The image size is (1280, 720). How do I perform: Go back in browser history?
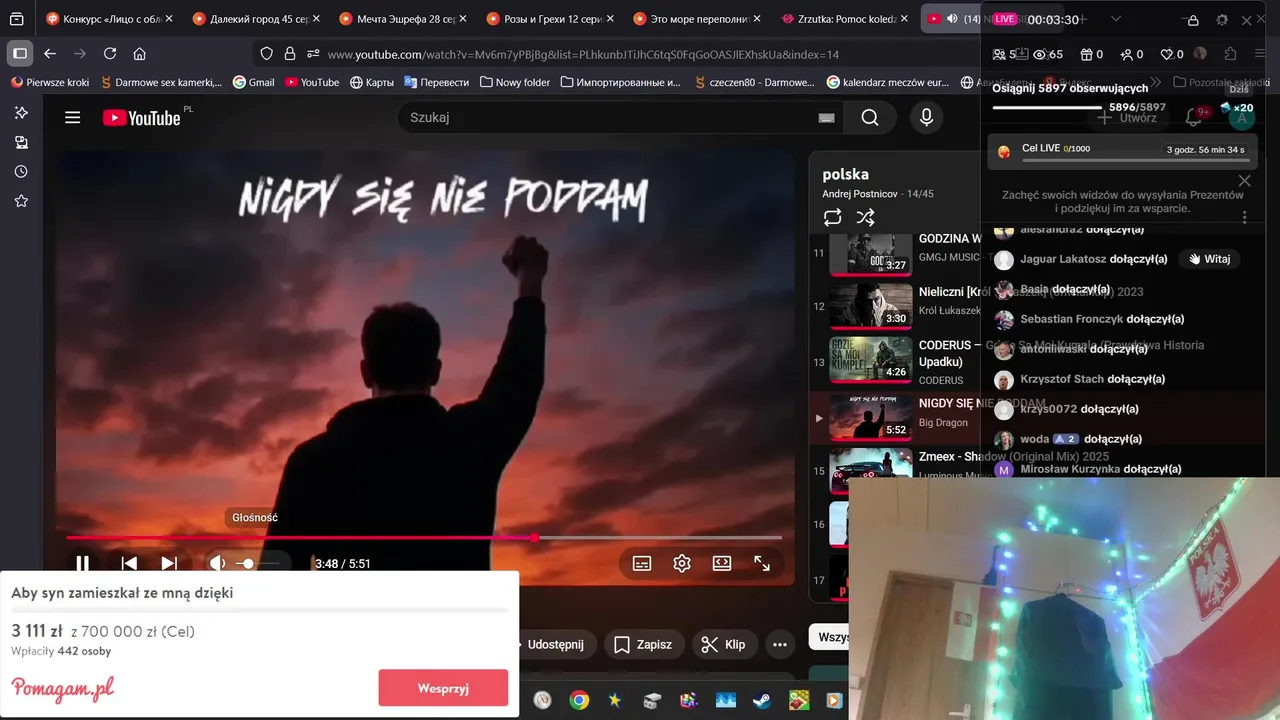coord(50,54)
